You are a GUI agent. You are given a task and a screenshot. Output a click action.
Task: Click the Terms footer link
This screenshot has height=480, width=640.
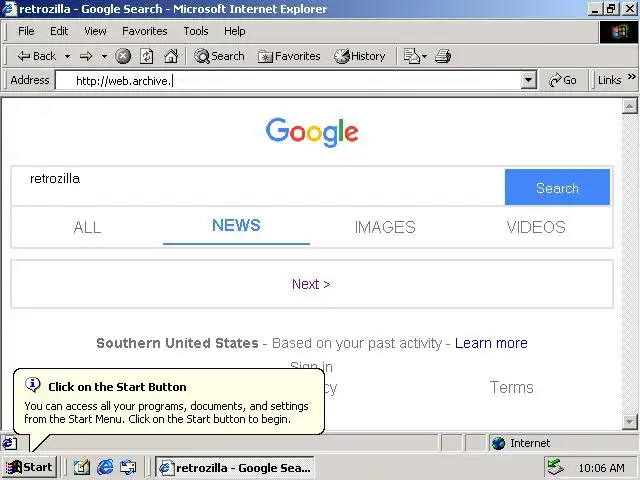tap(511, 387)
